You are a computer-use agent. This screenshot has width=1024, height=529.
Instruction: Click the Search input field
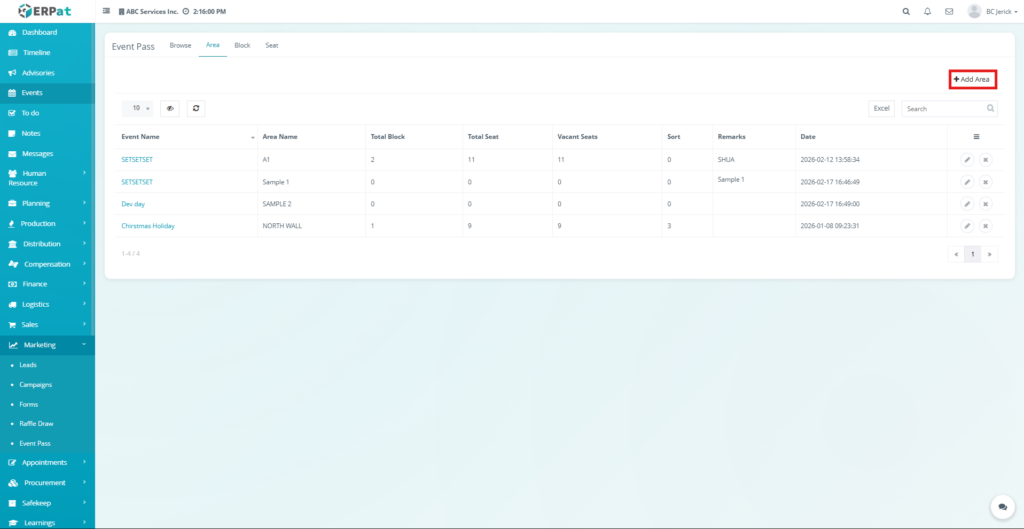point(945,108)
